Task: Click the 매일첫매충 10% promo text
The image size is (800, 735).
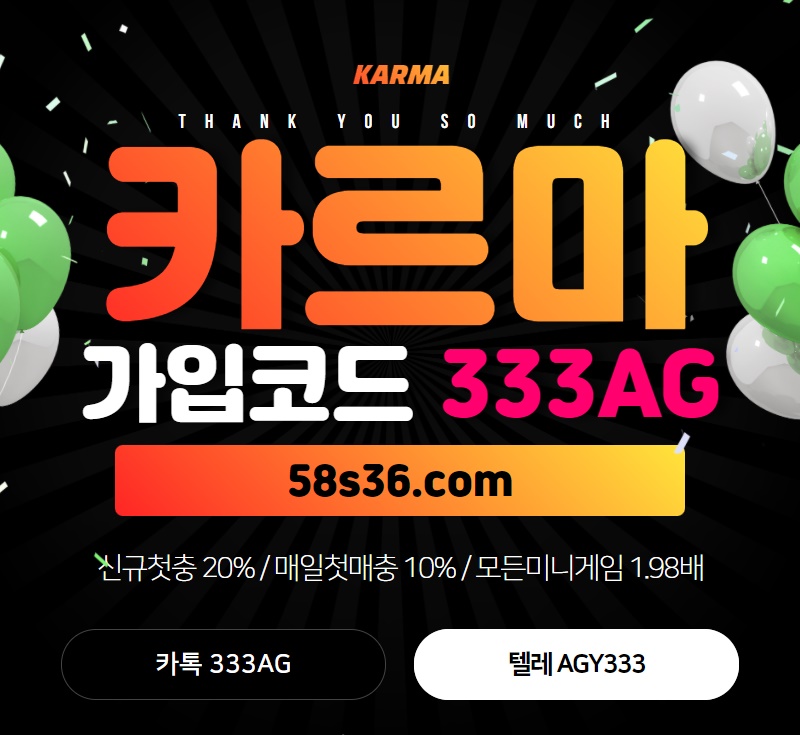Action: pos(365,567)
